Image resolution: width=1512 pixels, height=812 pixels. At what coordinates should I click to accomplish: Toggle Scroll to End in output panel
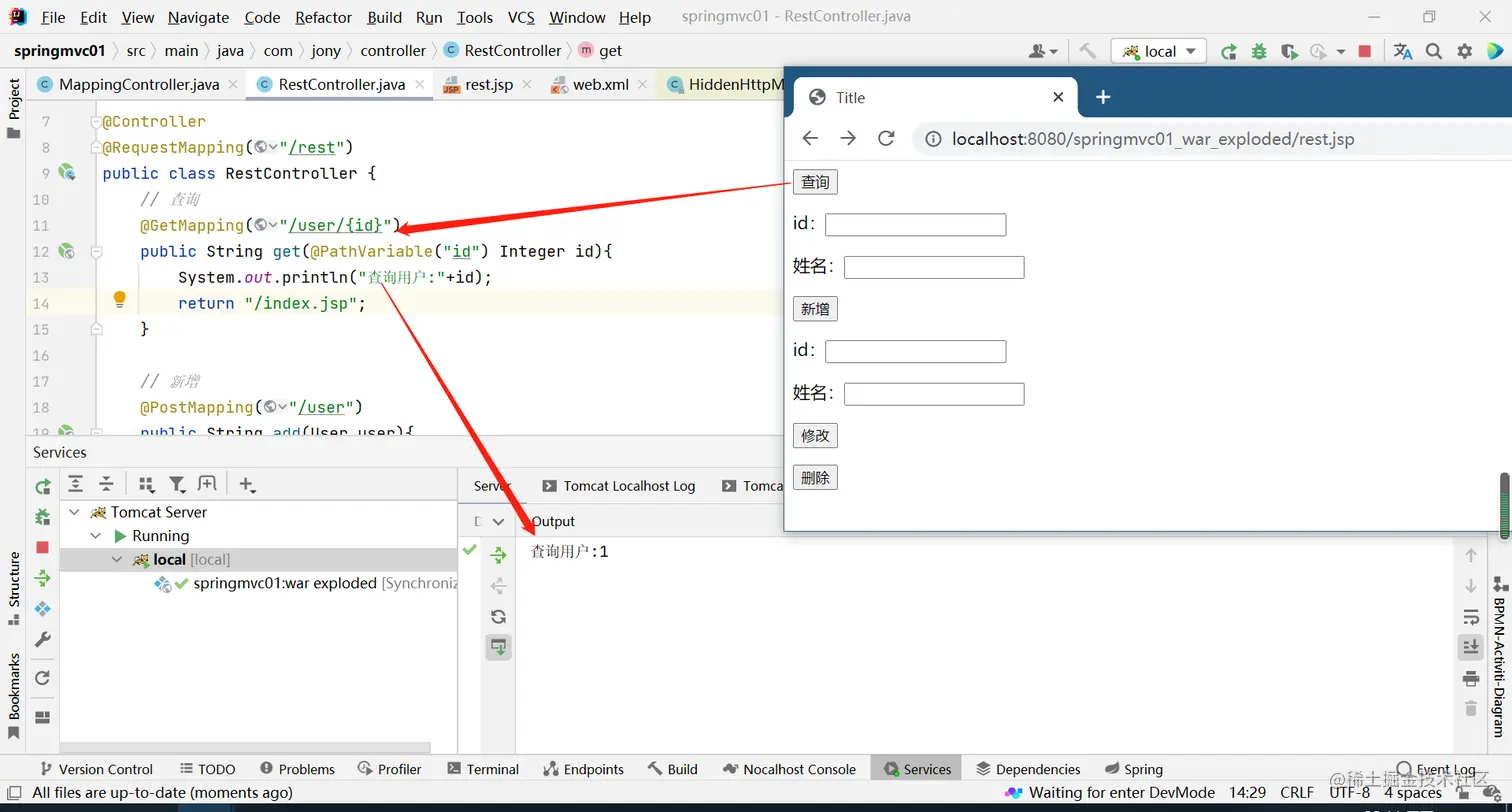[1470, 647]
